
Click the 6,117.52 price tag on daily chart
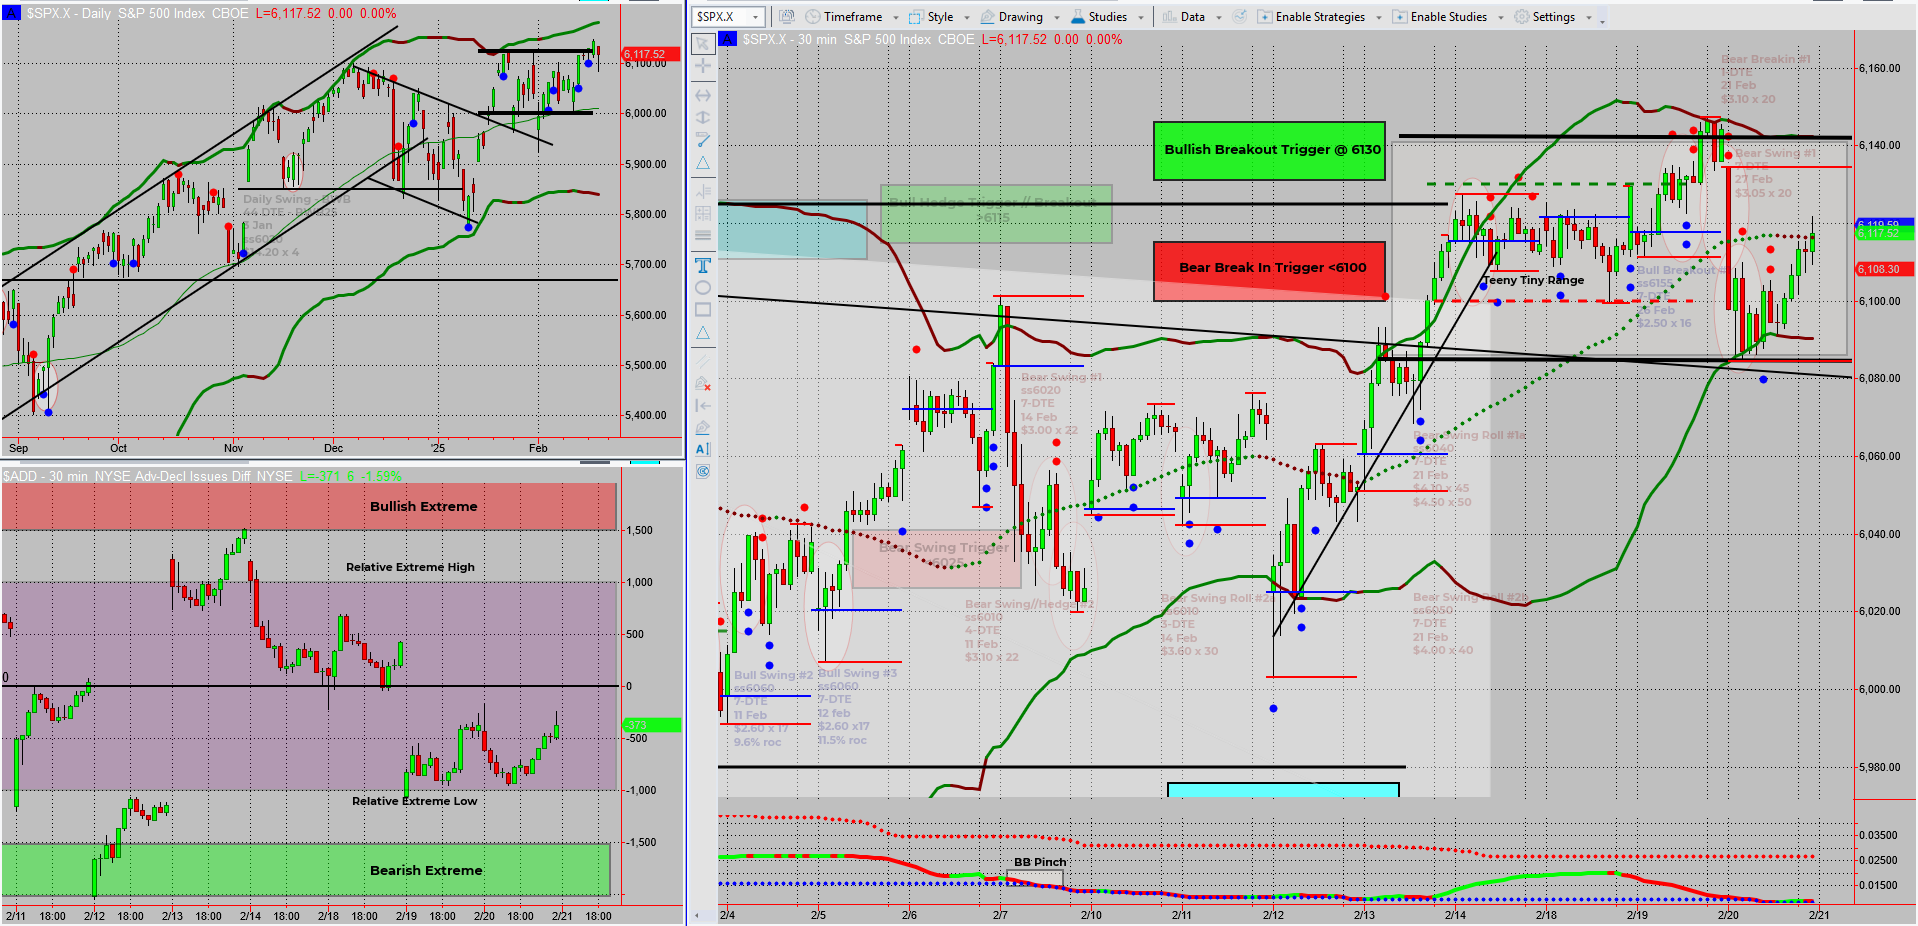tap(651, 54)
